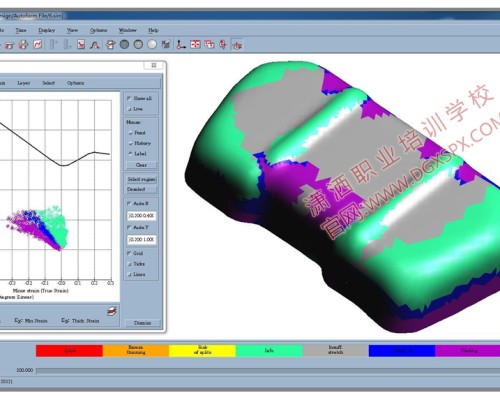The image size is (500, 400).
Task: Open the Window menu
Action: 128,30
